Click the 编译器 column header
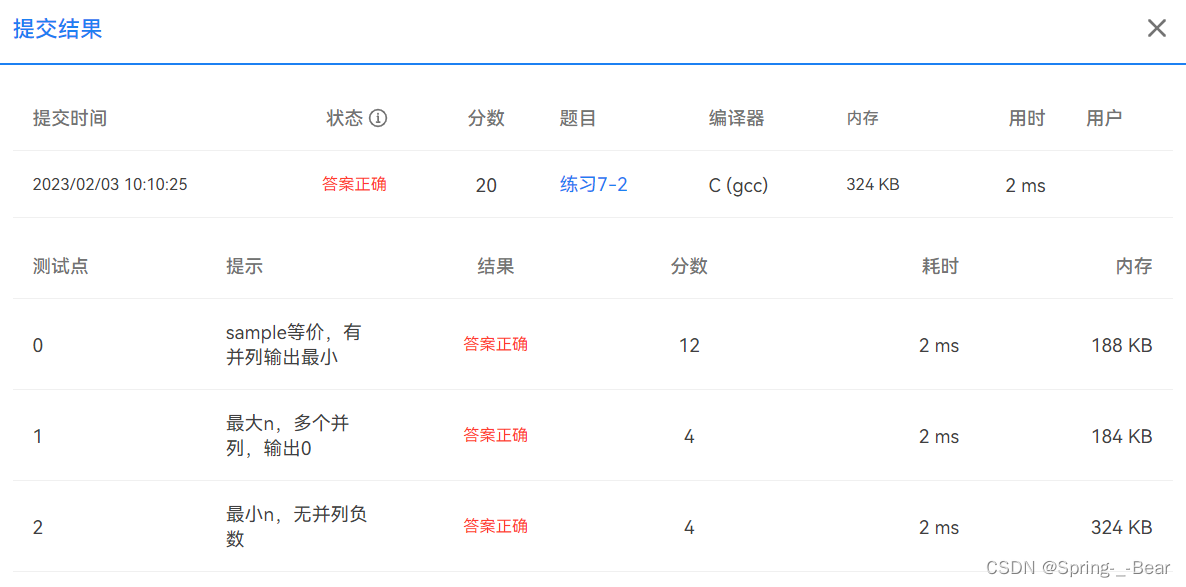The image size is (1186, 587). pos(736,118)
